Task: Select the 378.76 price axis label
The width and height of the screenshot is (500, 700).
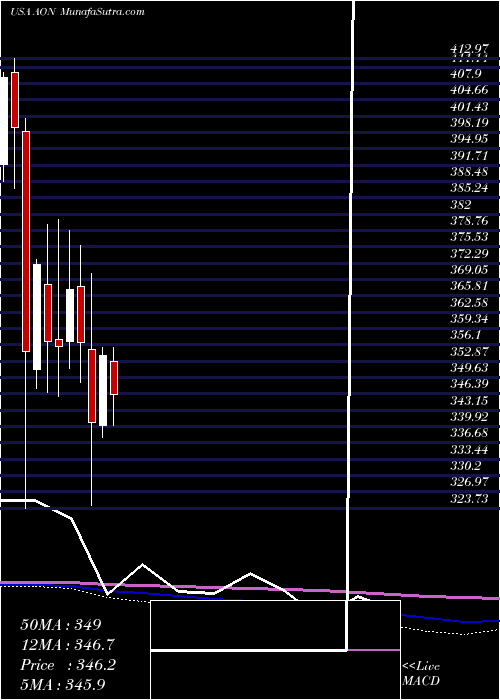Action: [469, 221]
